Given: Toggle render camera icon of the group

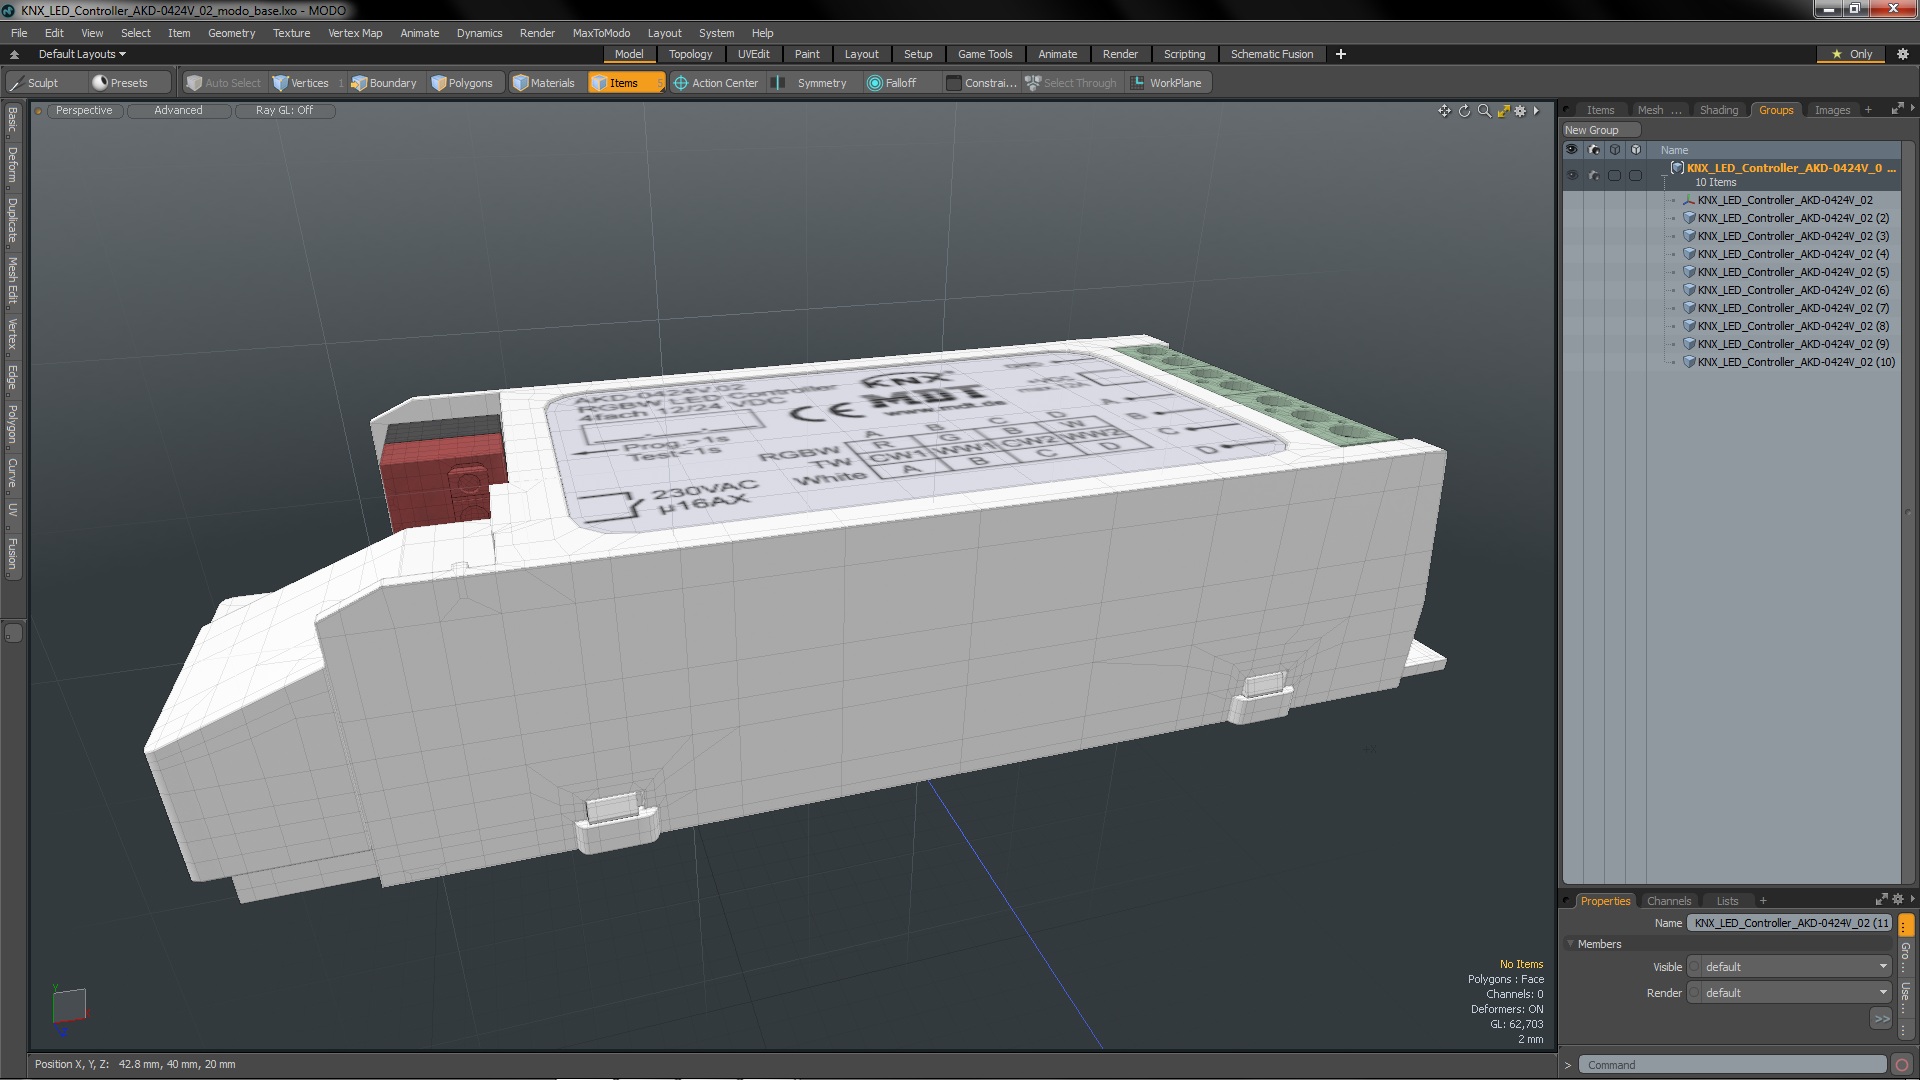Looking at the screenshot, I should 1593,175.
